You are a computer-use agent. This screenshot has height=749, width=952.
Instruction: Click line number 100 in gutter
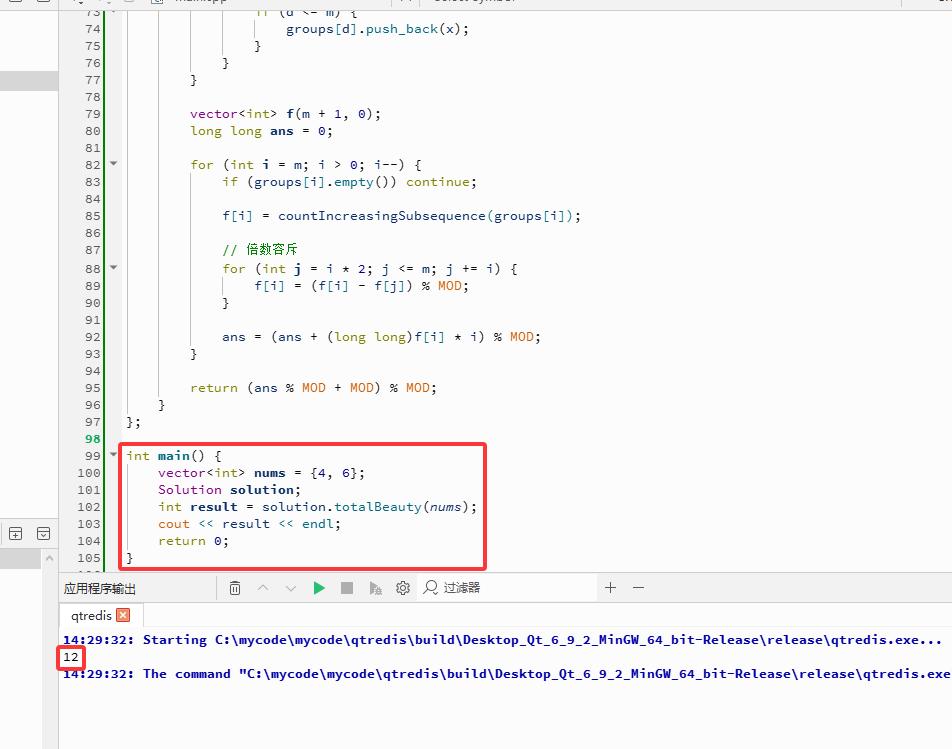[89, 473]
